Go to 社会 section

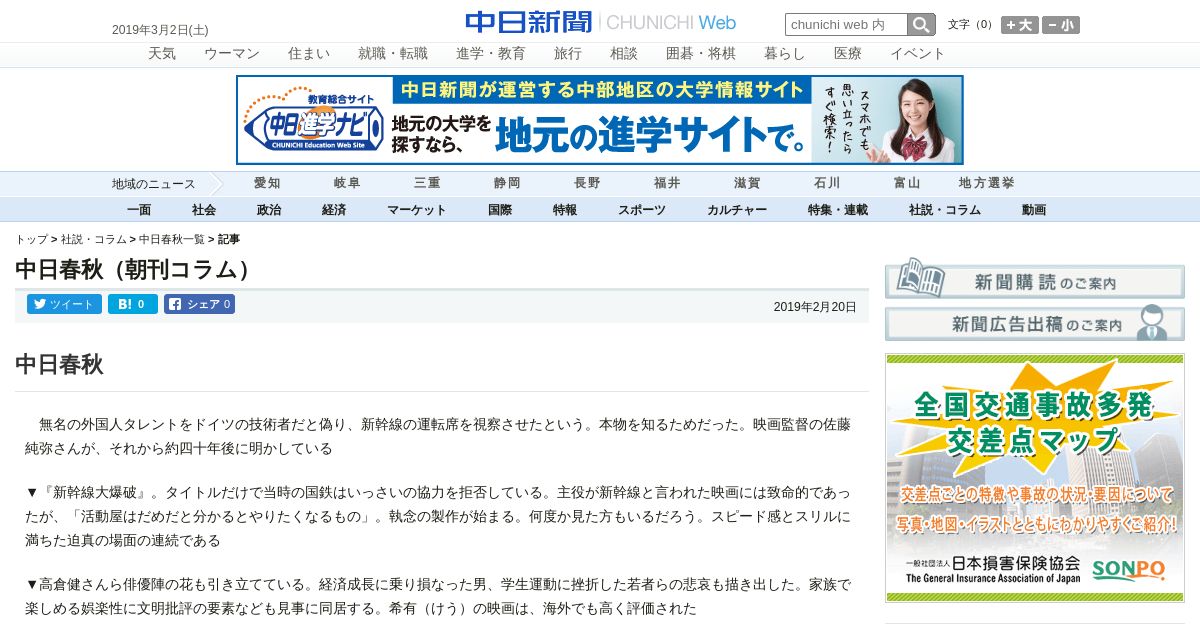204,210
